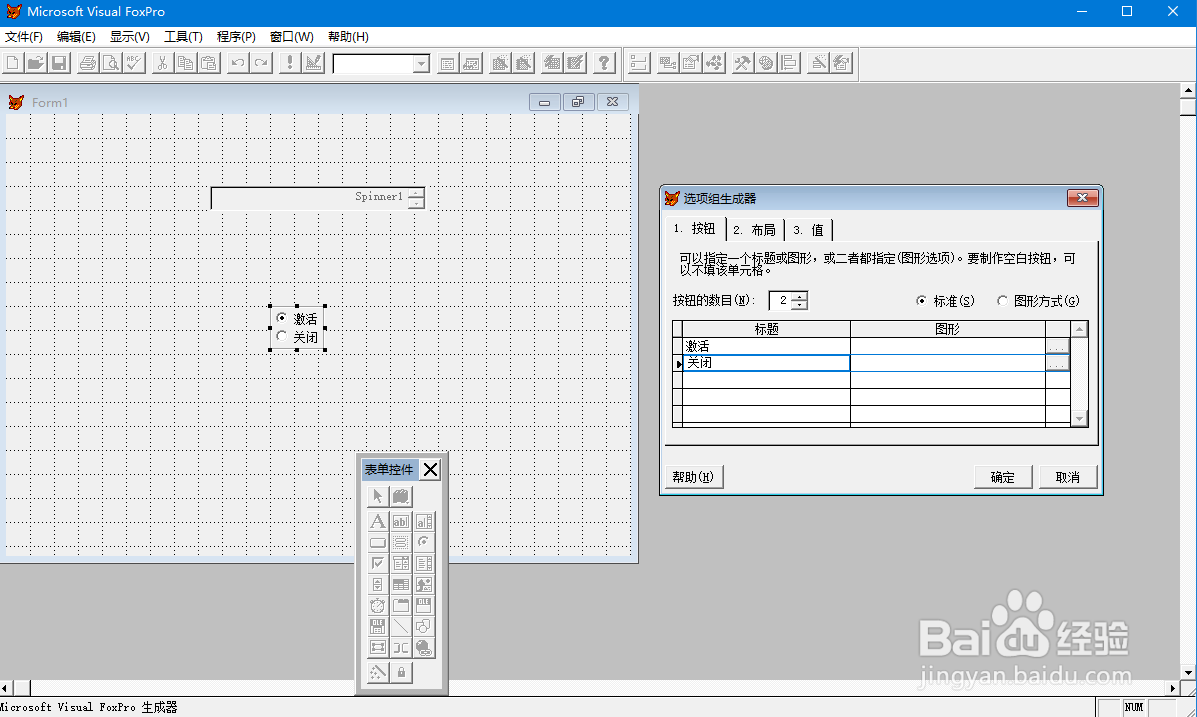Screen dimensions: 1197x717
Task: Click the Print Preview toolbar icon
Action: [x=111, y=63]
